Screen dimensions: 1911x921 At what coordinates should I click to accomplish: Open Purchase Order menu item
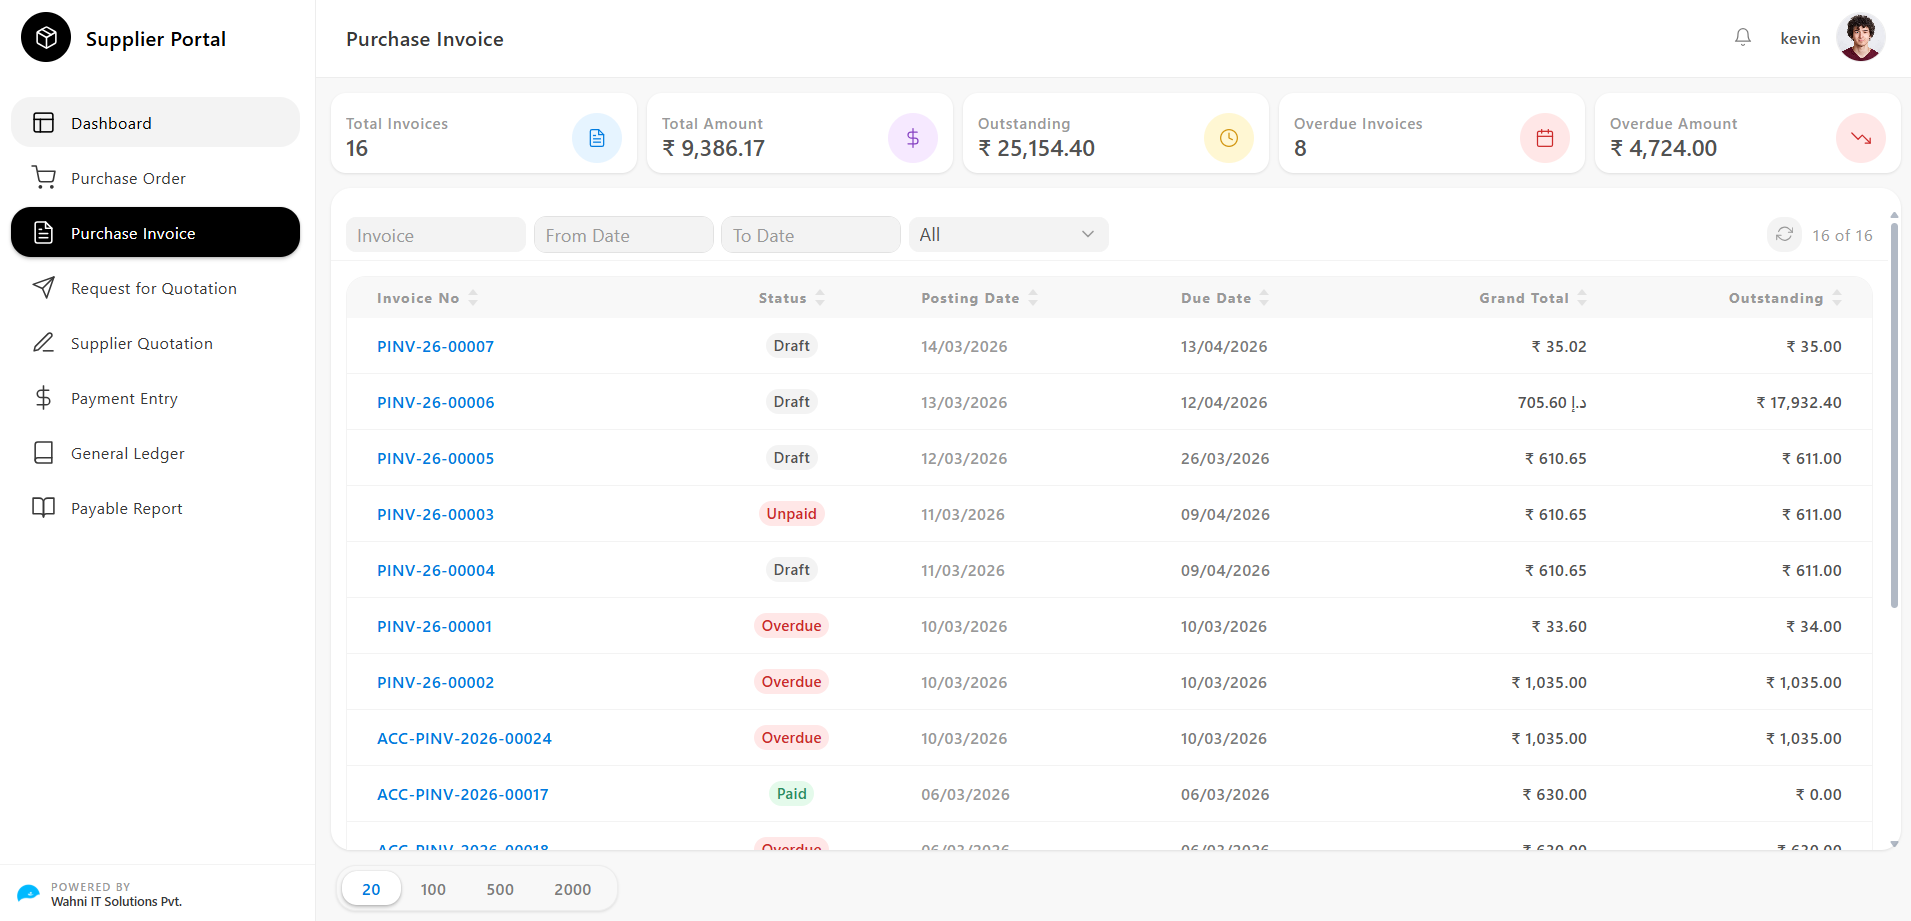[x=155, y=178]
